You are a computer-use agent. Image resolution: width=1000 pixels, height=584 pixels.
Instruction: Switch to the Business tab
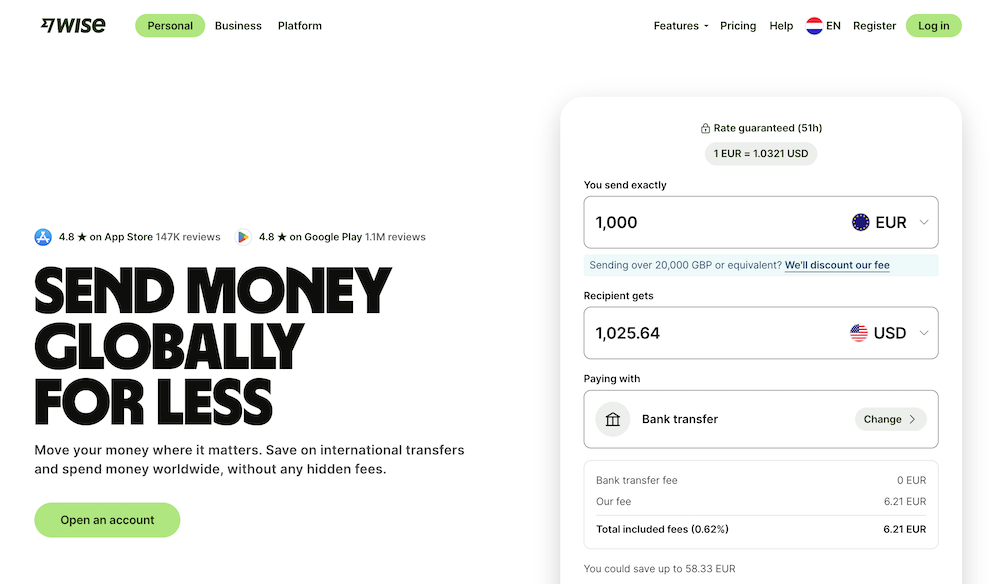point(238,26)
